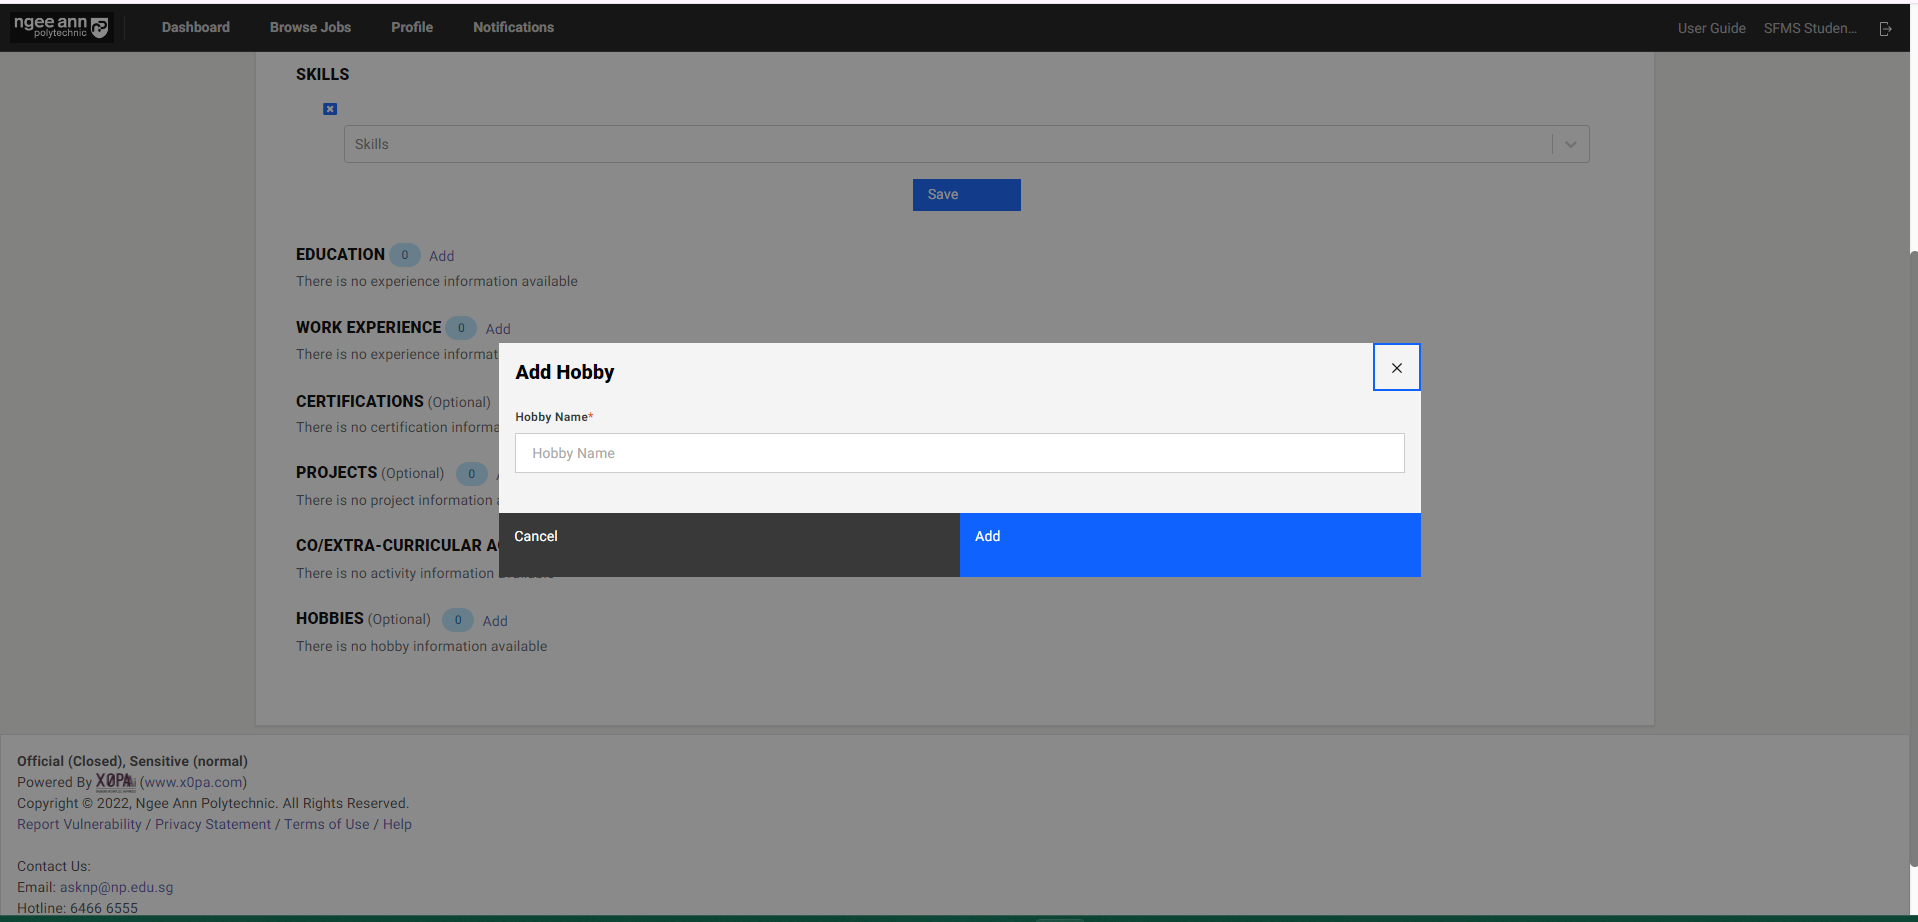Click the Hobbies count badge
Image resolution: width=1918 pixels, height=922 pixels.
click(458, 620)
